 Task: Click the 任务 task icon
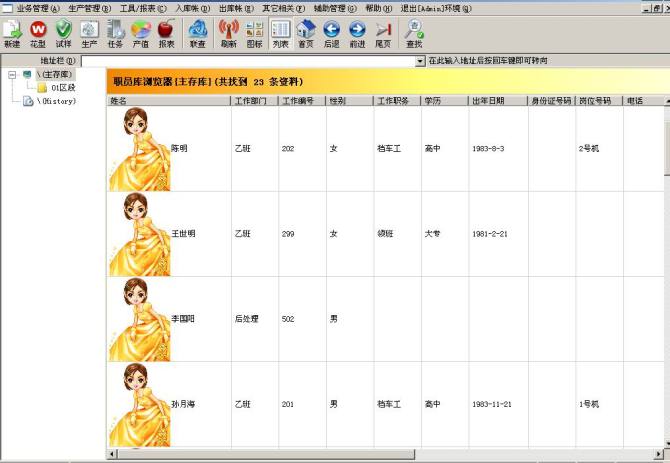click(x=115, y=33)
